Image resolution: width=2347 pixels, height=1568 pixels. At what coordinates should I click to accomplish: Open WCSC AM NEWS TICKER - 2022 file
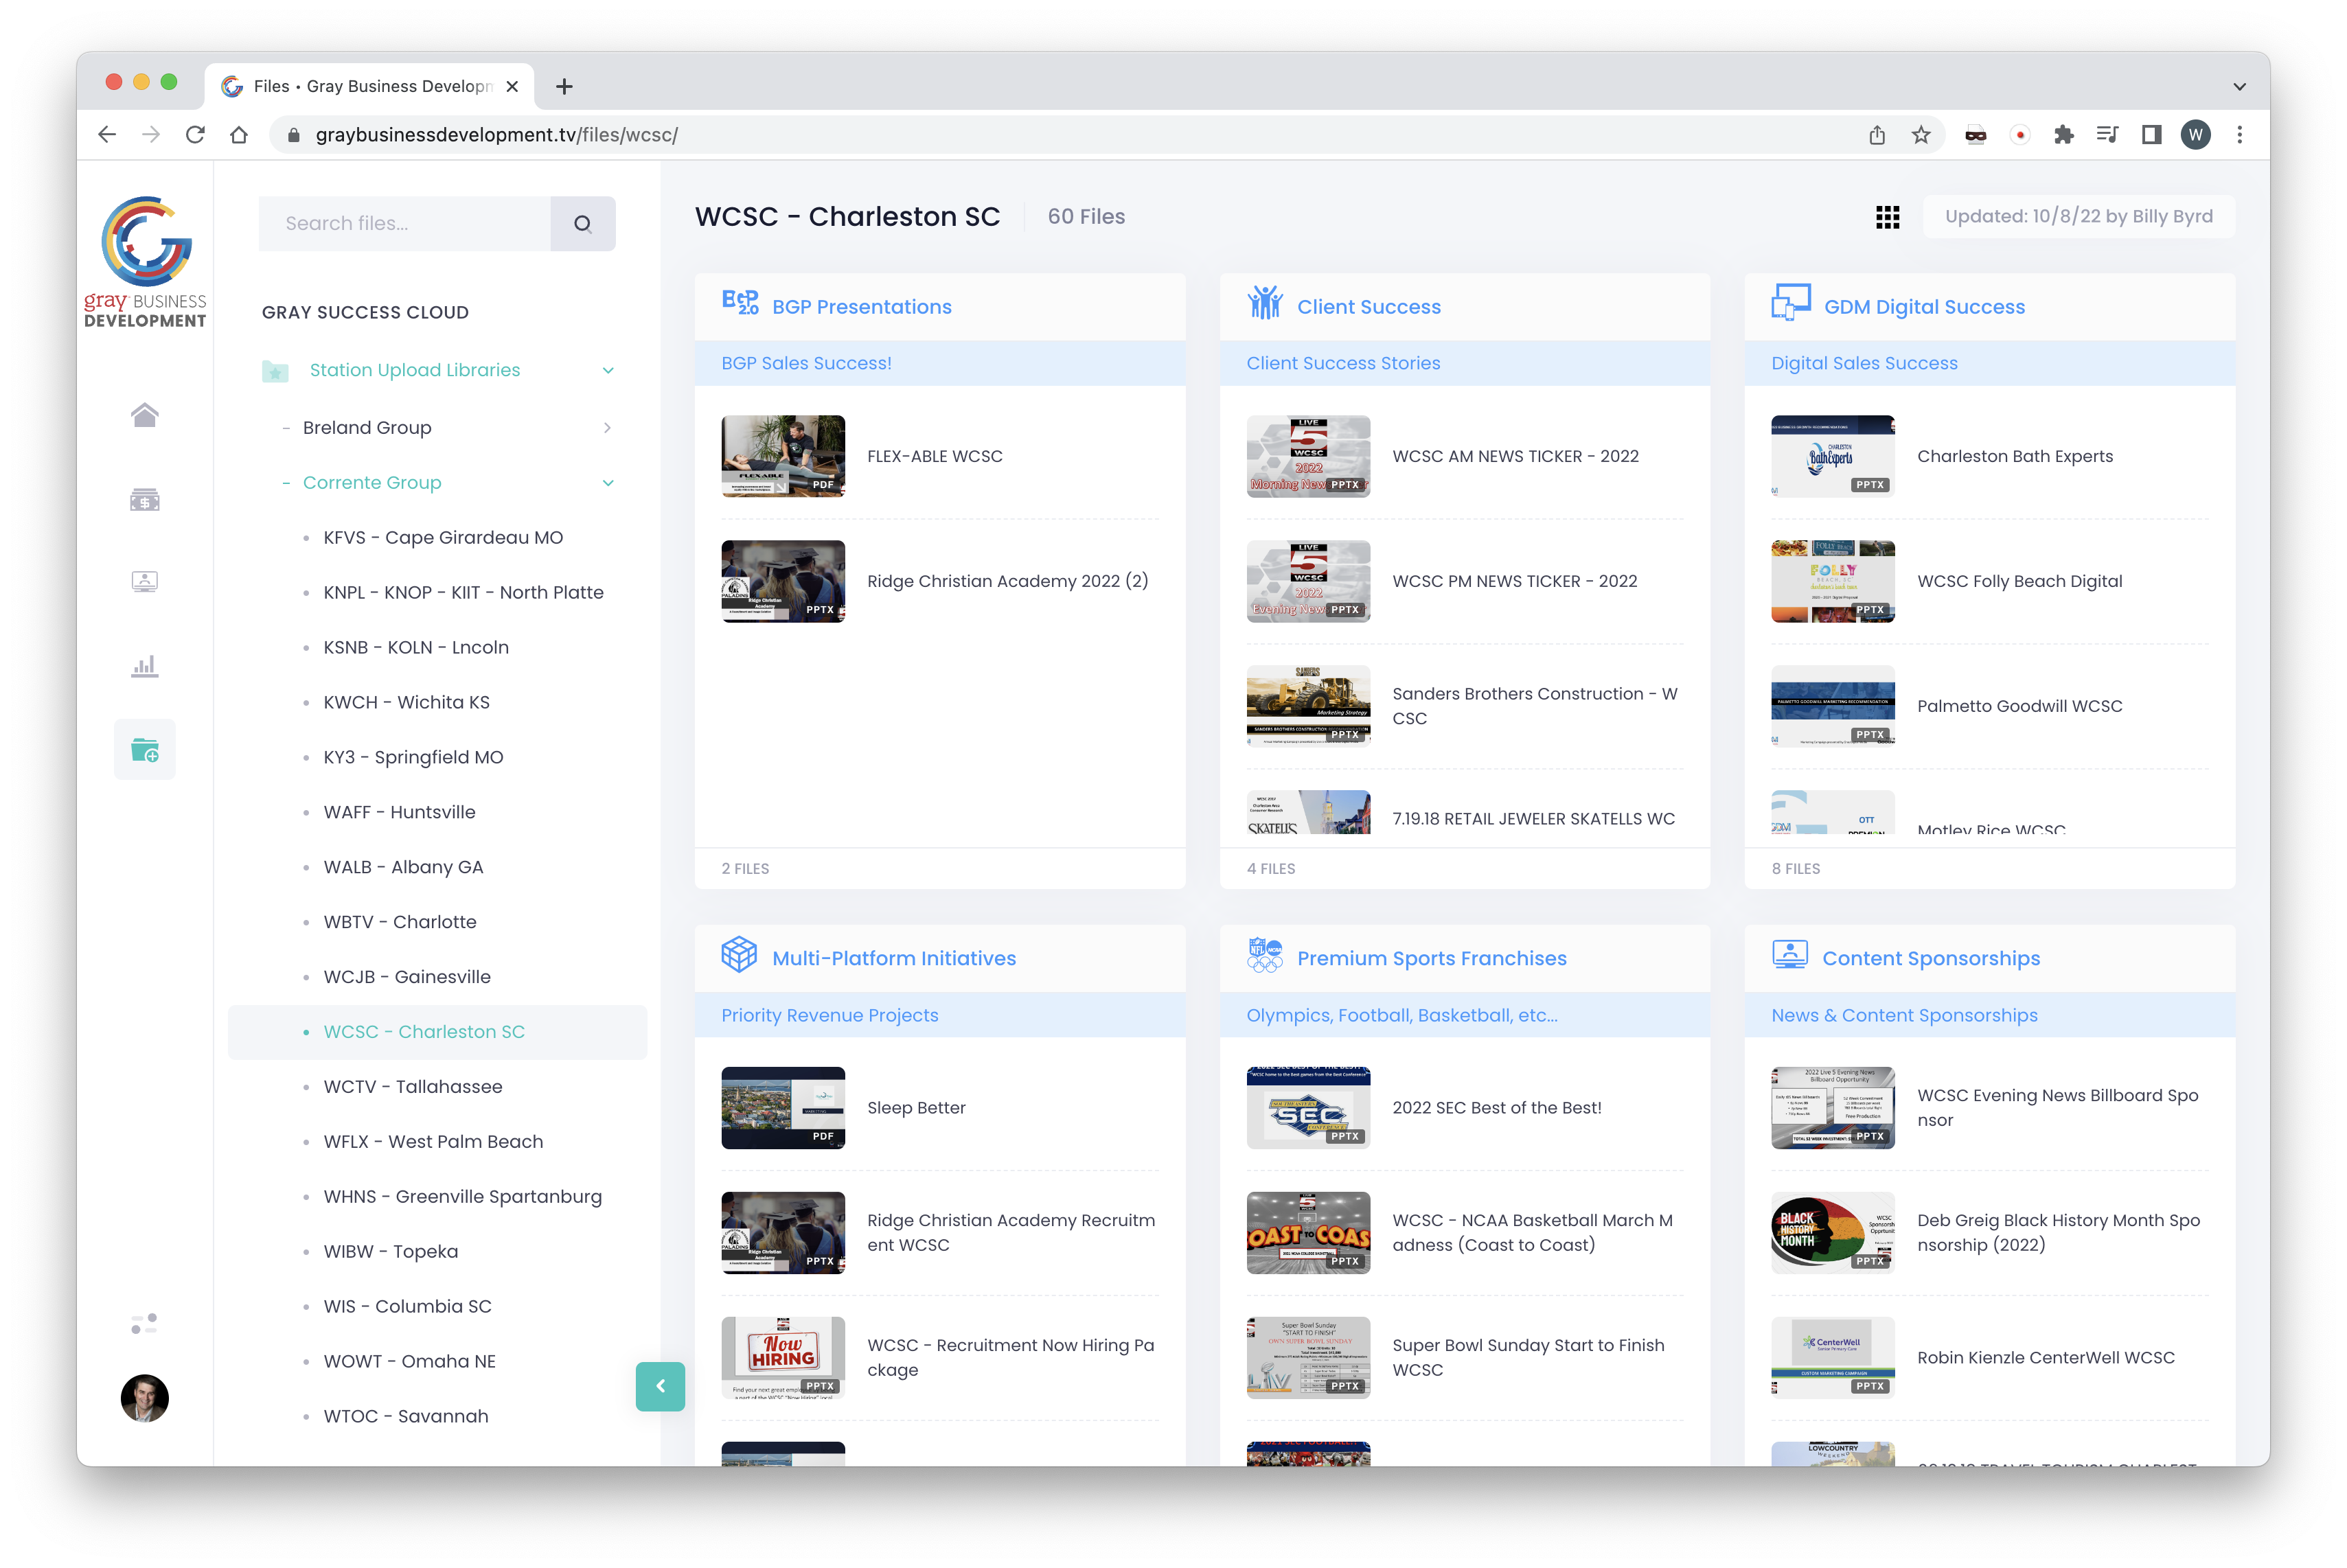pyautogui.click(x=1515, y=456)
